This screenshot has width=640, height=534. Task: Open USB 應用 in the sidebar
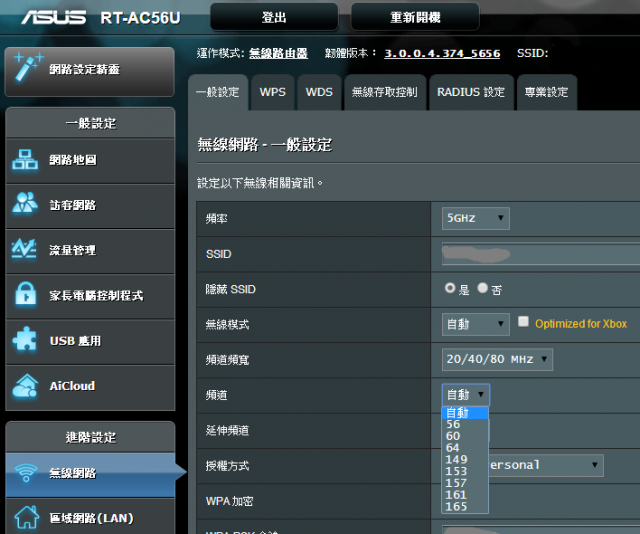tap(90, 342)
